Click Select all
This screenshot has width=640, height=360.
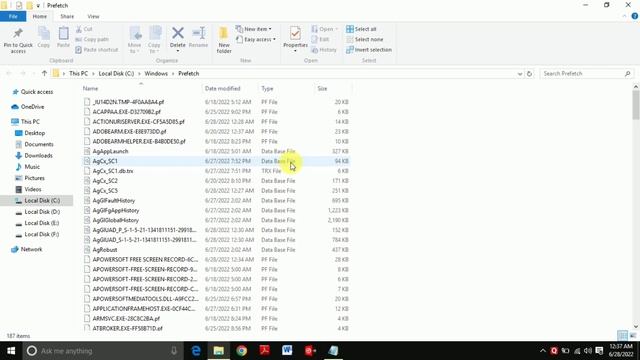point(361,29)
